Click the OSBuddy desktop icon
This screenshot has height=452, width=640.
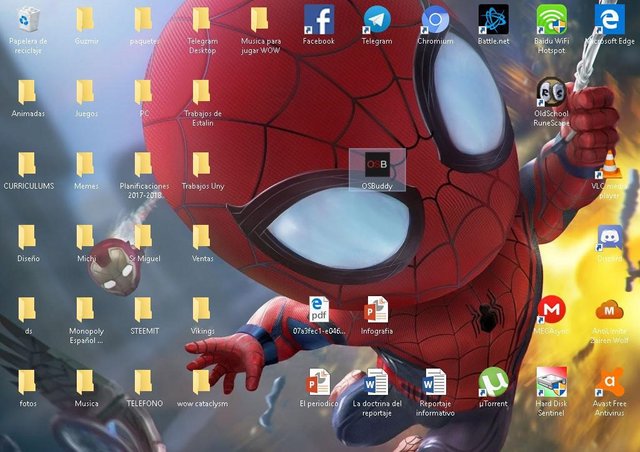click(x=376, y=165)
